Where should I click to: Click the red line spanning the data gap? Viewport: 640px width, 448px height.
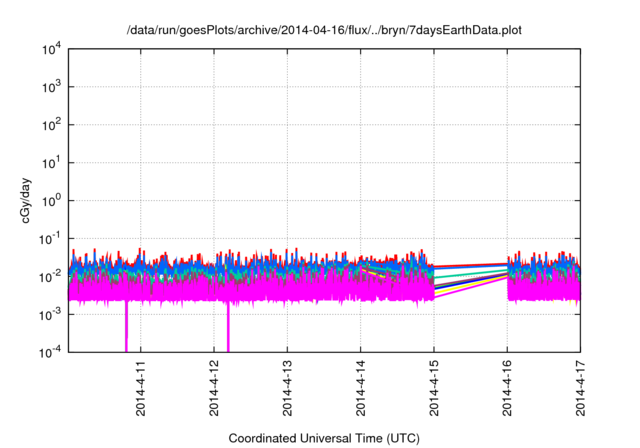(470, 265)
